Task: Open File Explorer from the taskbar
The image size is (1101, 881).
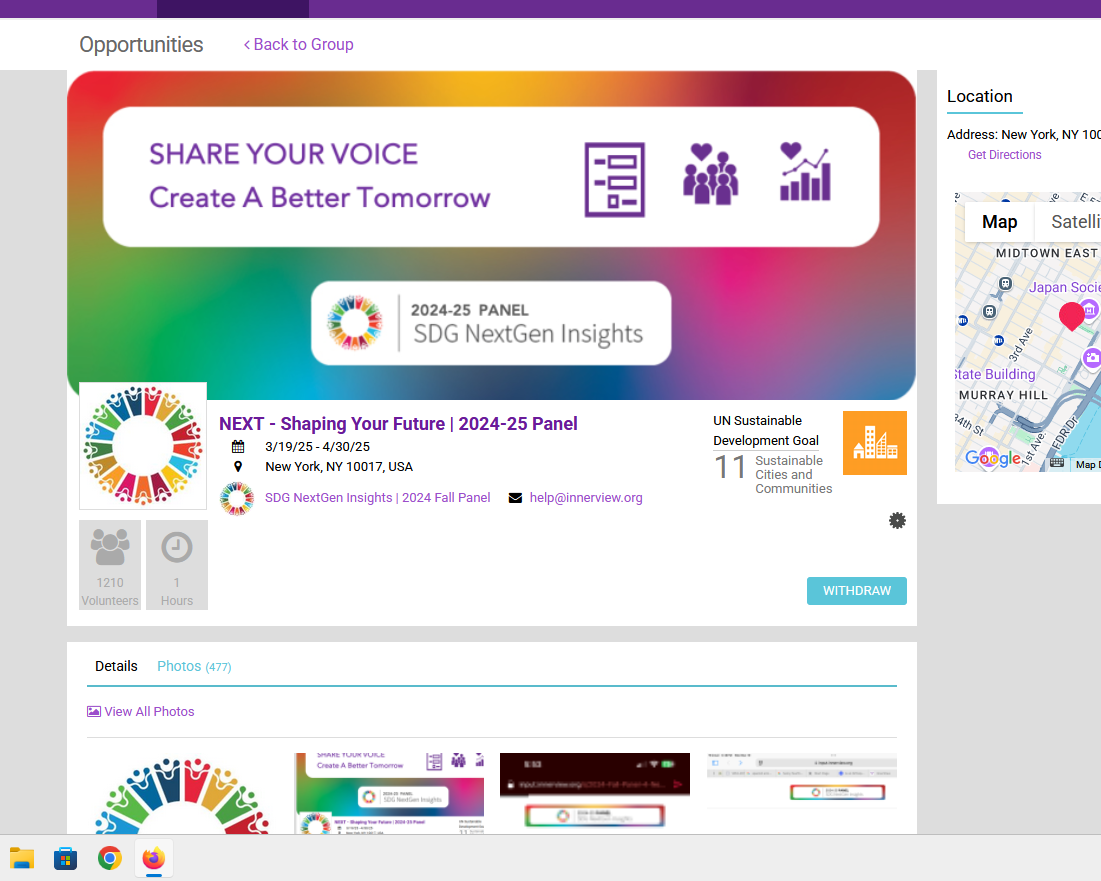Action: tap(22, 858)
